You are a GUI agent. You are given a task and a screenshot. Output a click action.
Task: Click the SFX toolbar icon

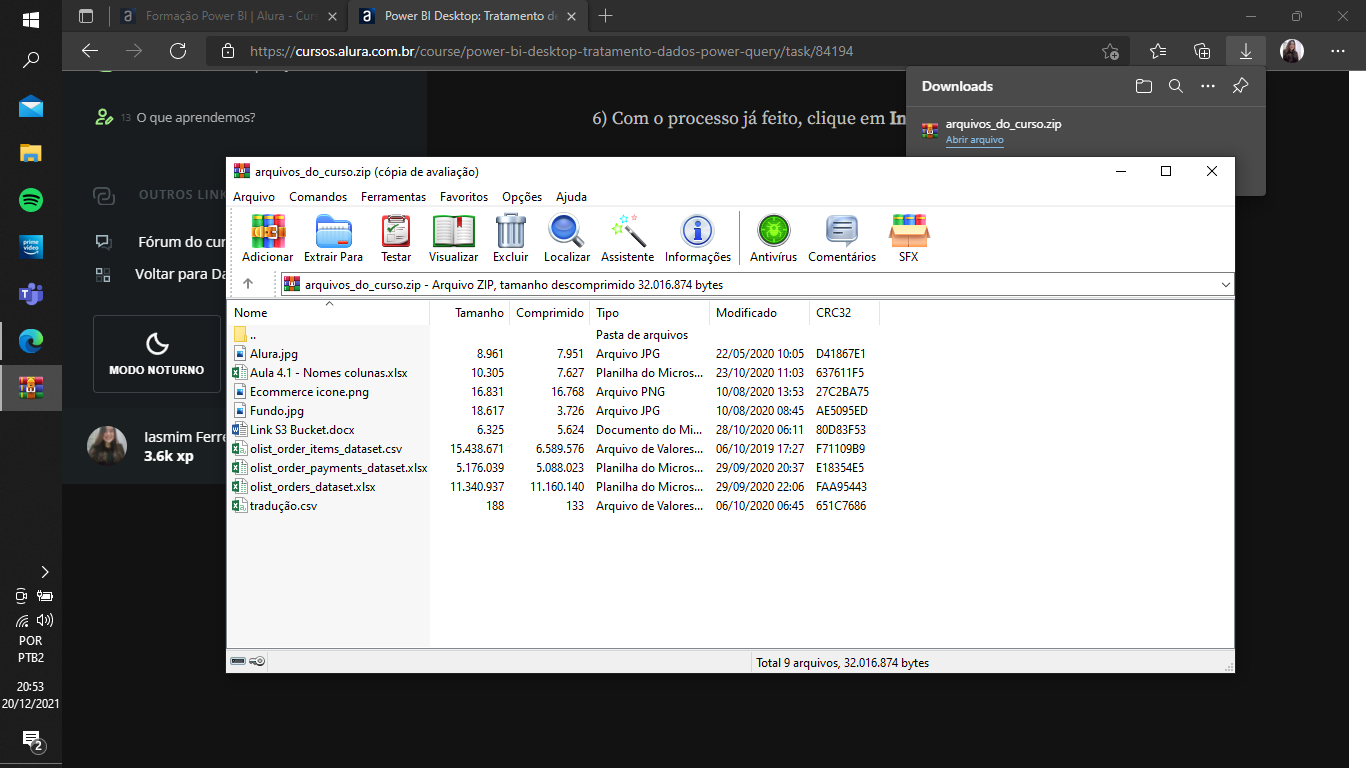[x=908, y=239]
